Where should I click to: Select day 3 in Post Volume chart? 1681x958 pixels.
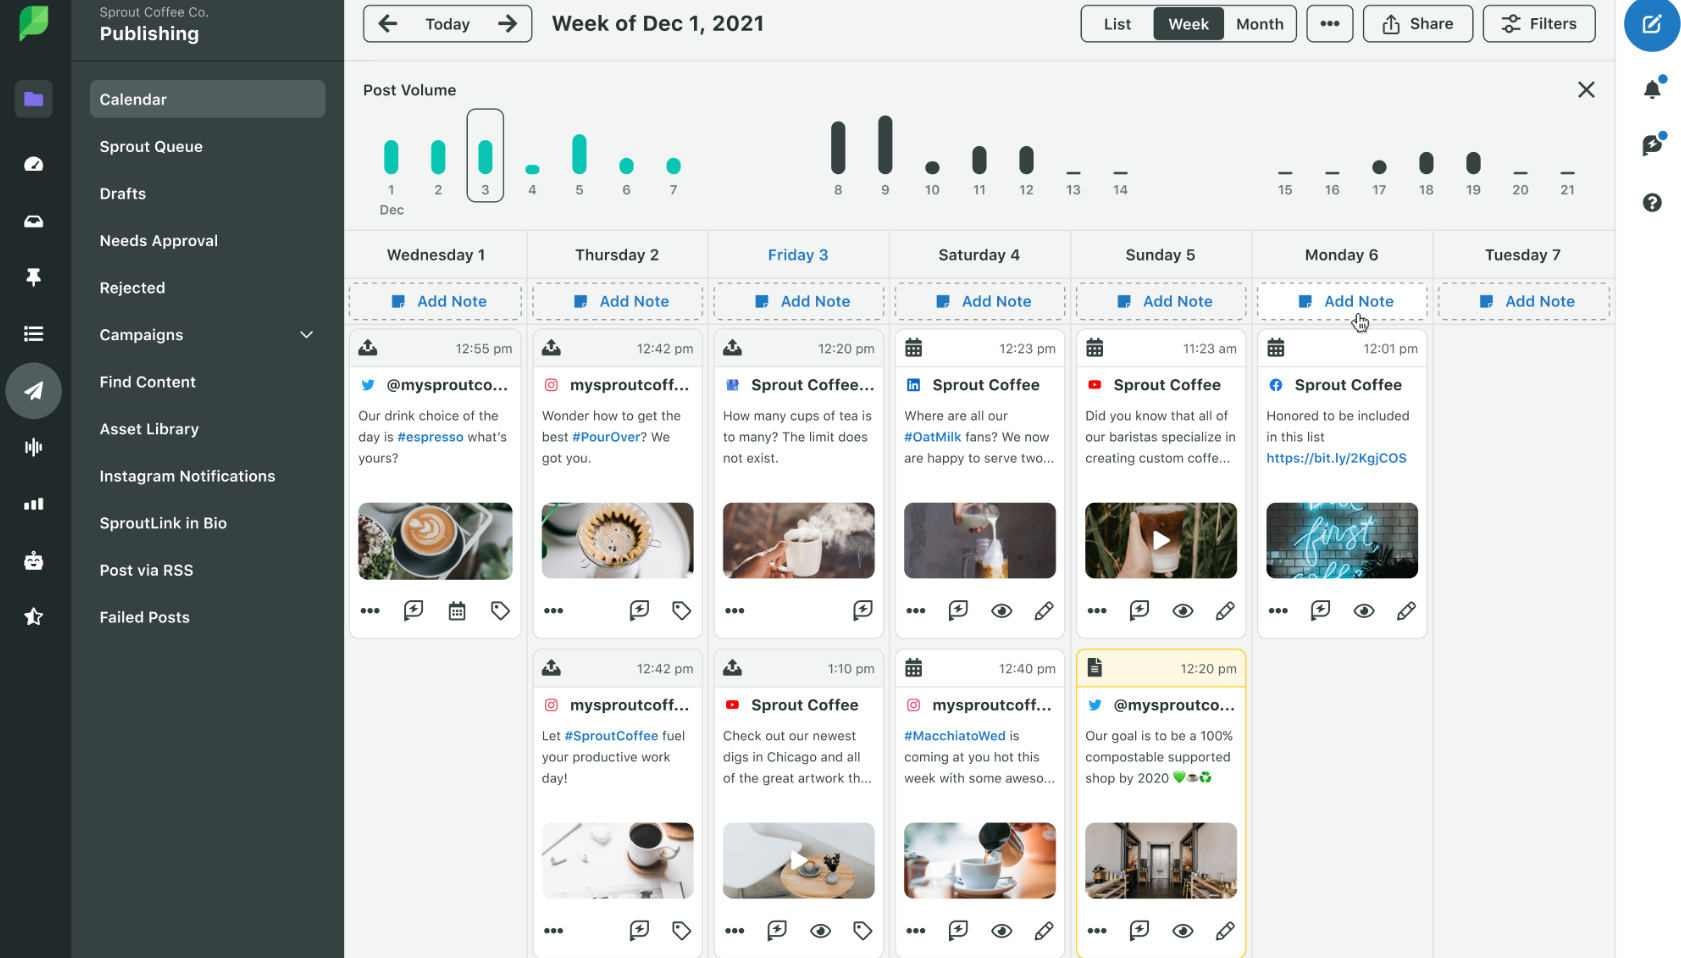tap(485, 156)
